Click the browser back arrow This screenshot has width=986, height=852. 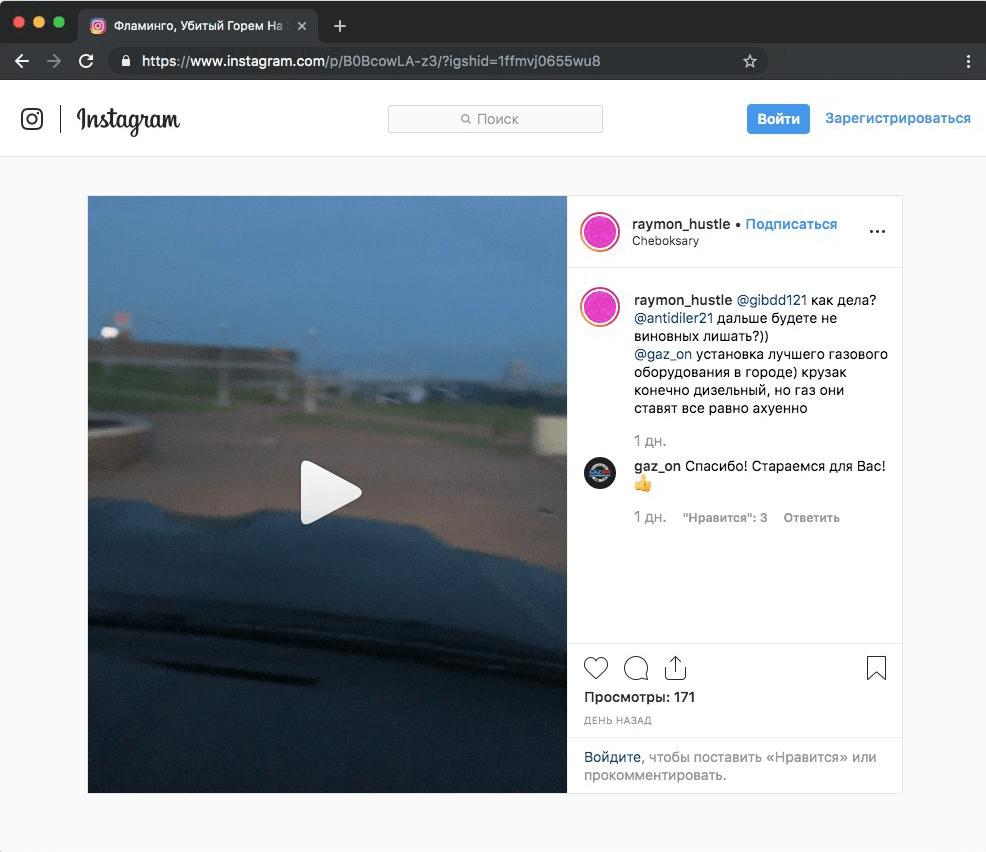[22, 61]
